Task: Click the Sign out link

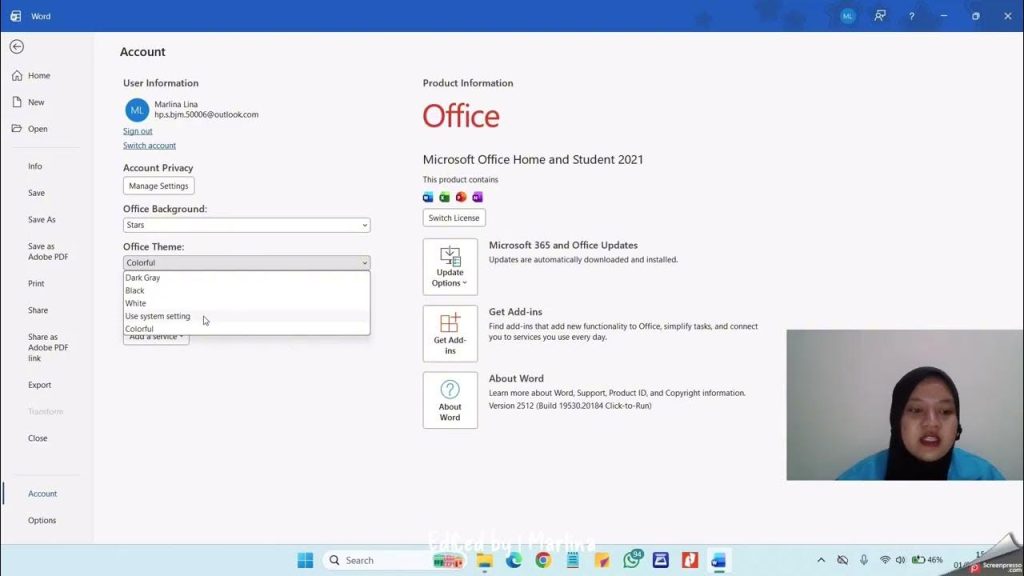Action: pos(137,131)
